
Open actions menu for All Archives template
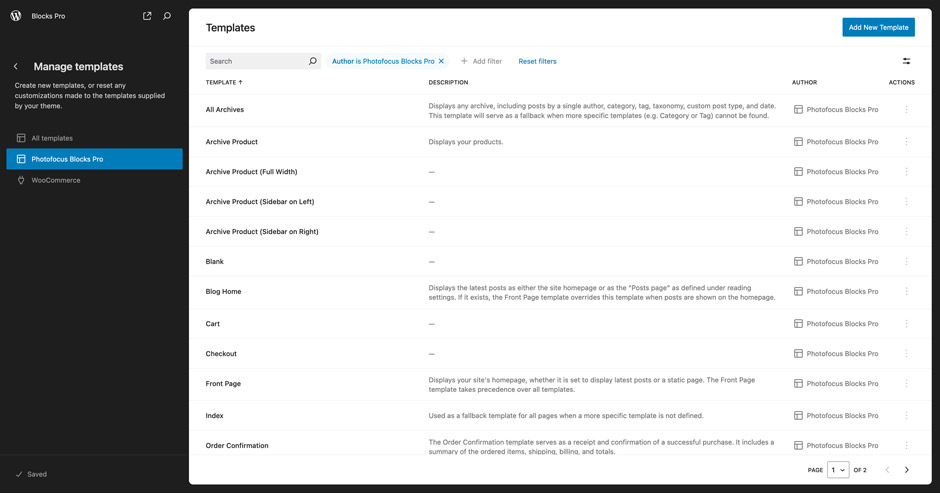(x=906, y=110)
